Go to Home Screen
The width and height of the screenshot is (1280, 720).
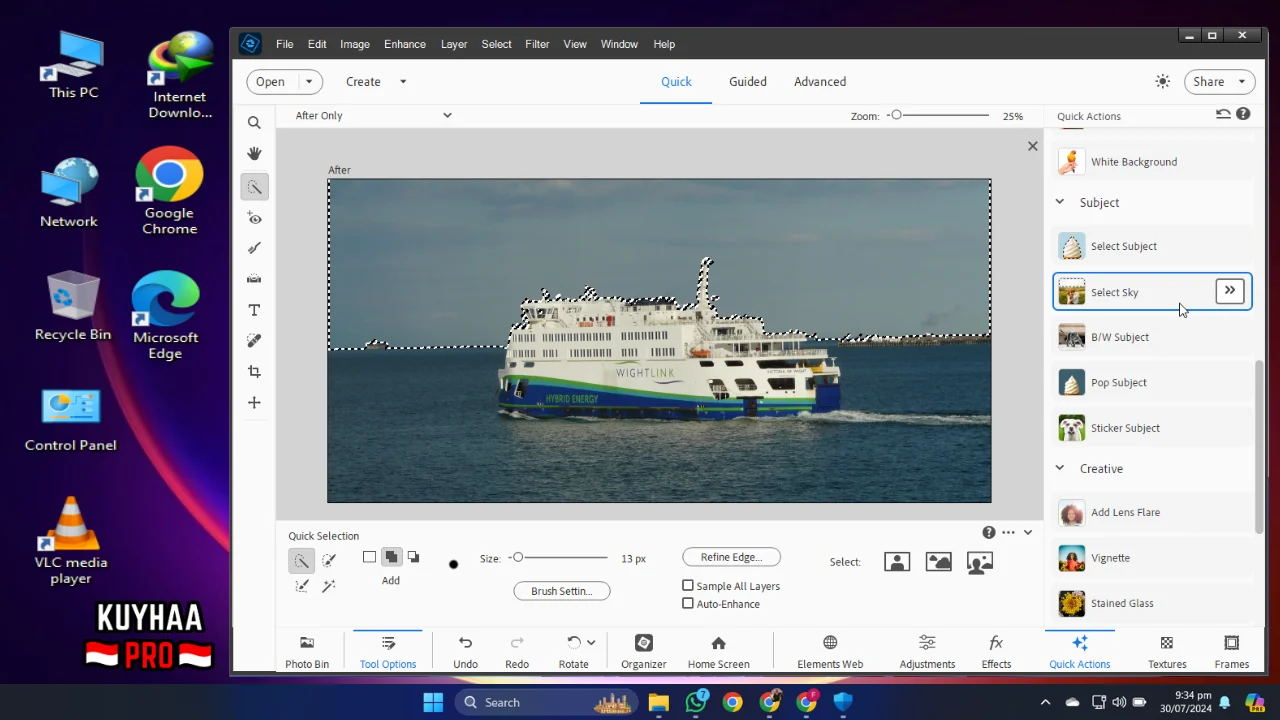[x=718, y=652]
